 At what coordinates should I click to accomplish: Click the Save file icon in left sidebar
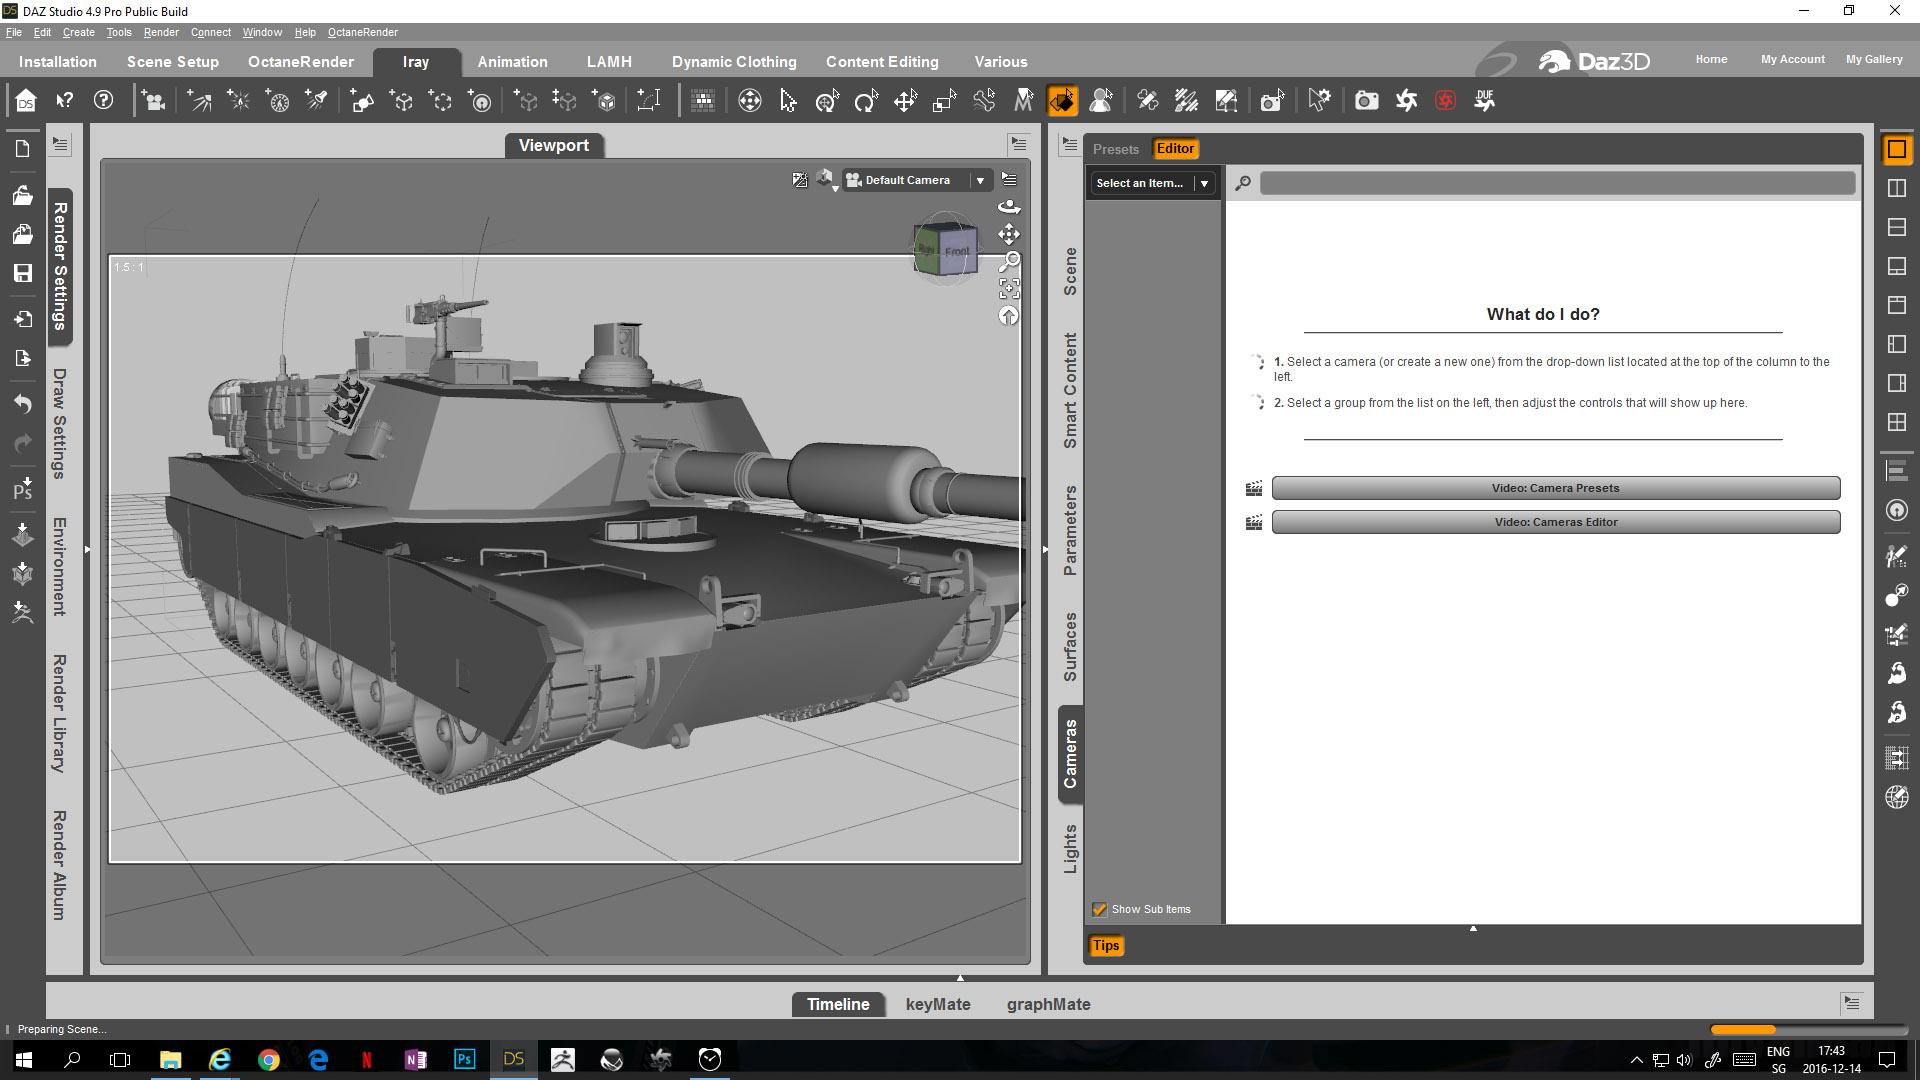point(22,273)
